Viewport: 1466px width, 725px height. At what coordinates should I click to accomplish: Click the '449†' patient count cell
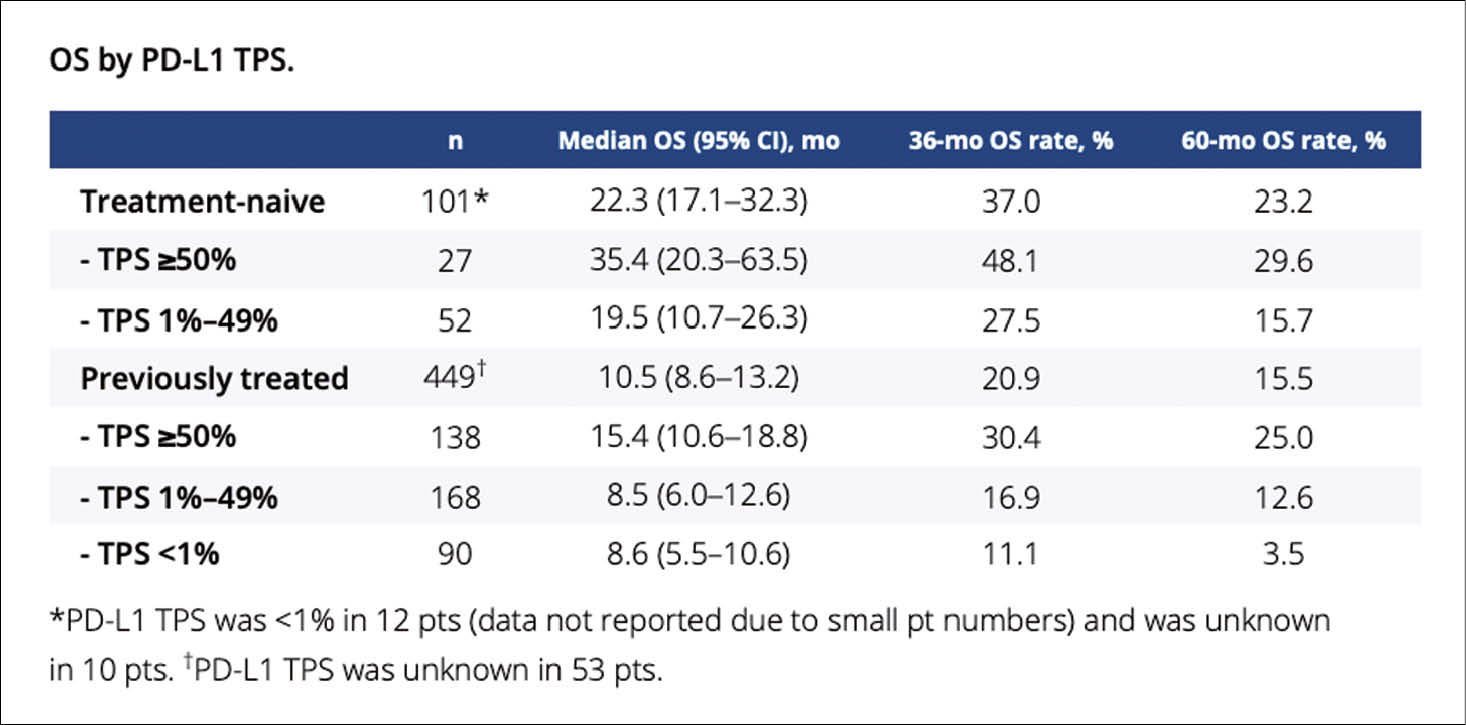click(455, 378)
